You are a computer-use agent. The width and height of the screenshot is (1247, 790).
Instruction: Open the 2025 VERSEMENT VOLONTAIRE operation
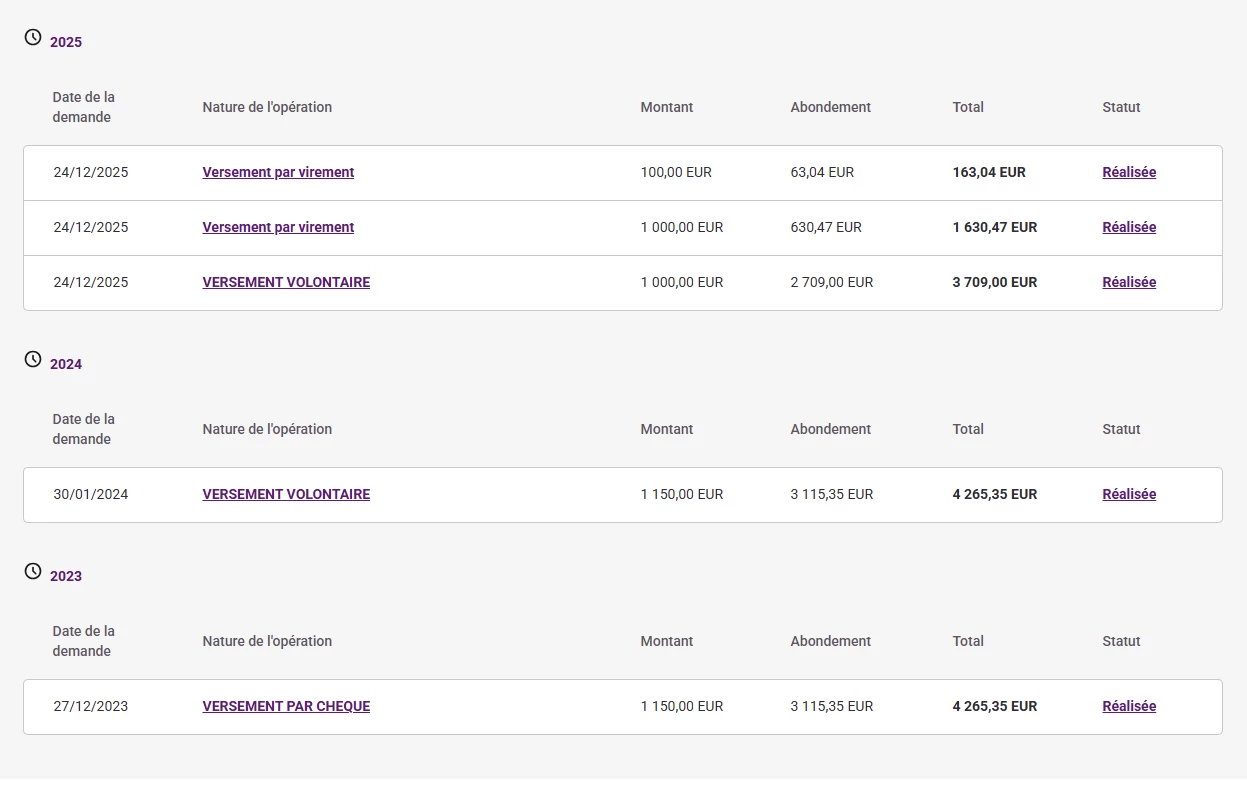click(286, 282)
